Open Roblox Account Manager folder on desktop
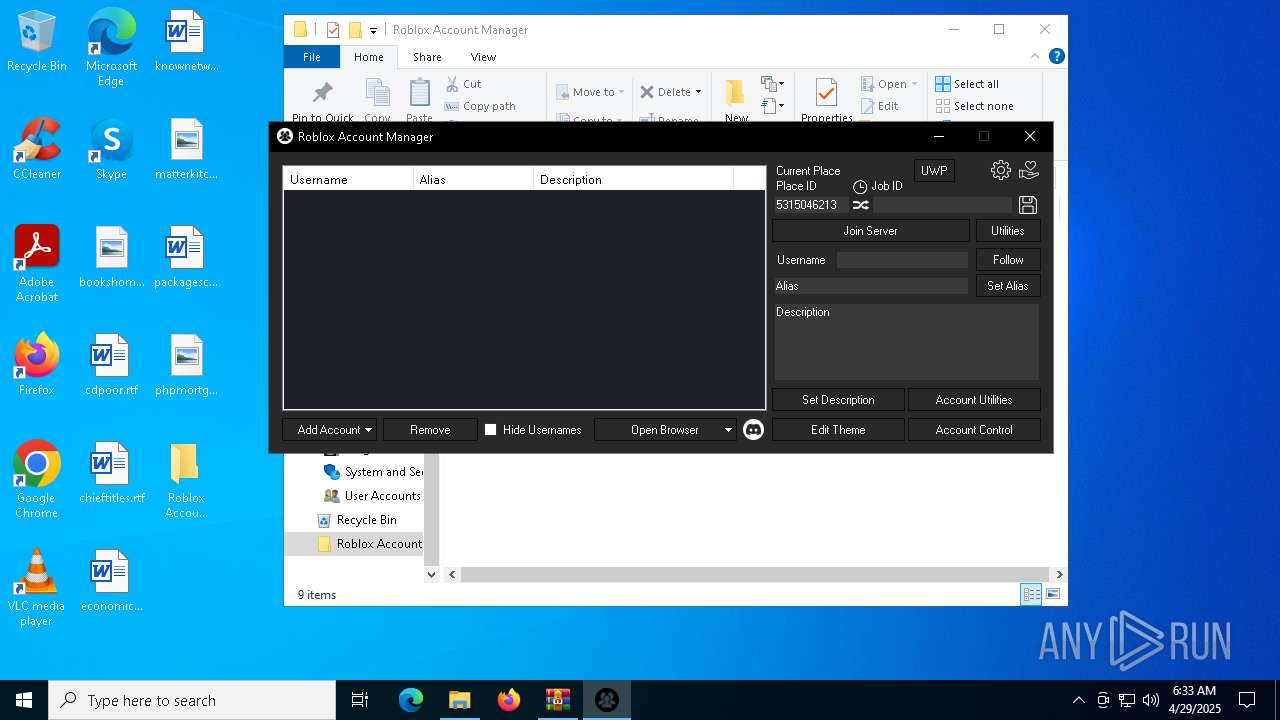This screenshot has height=720, width=1280. click(x=185, y=480)
